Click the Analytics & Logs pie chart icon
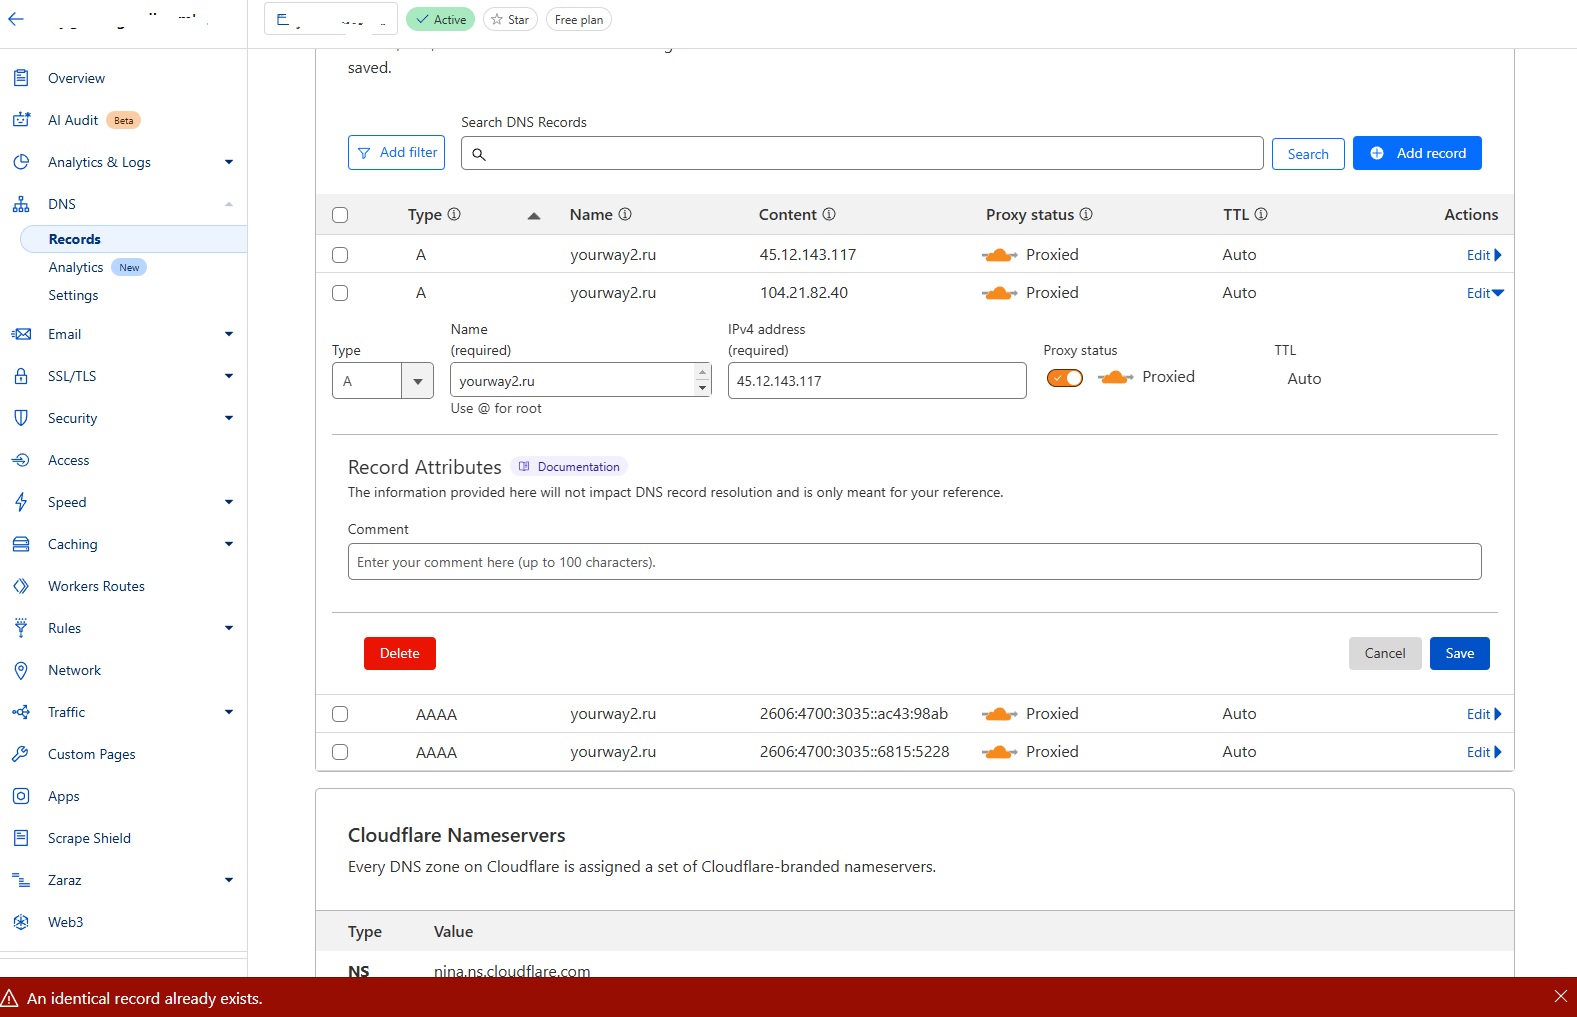This screenshot has height=1017, width=1577. pyautogui.click(x=21, y=162)
